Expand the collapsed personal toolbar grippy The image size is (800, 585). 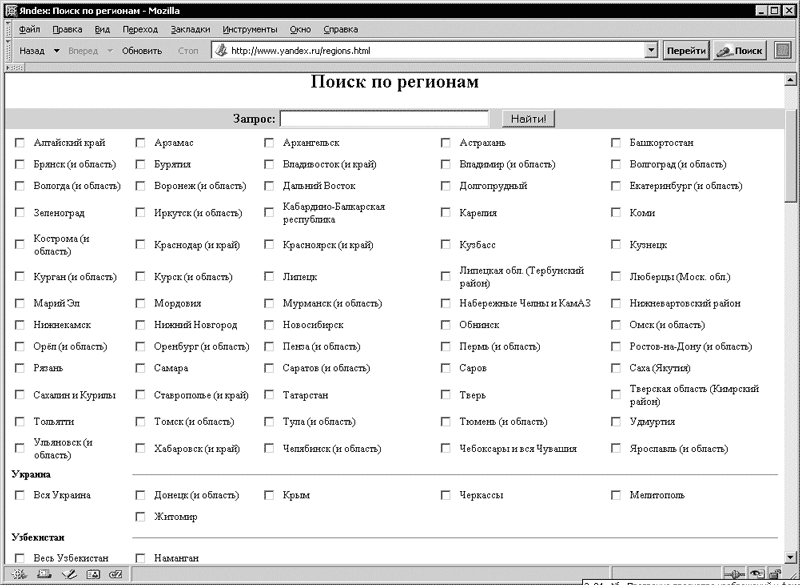tap(14, 67)
